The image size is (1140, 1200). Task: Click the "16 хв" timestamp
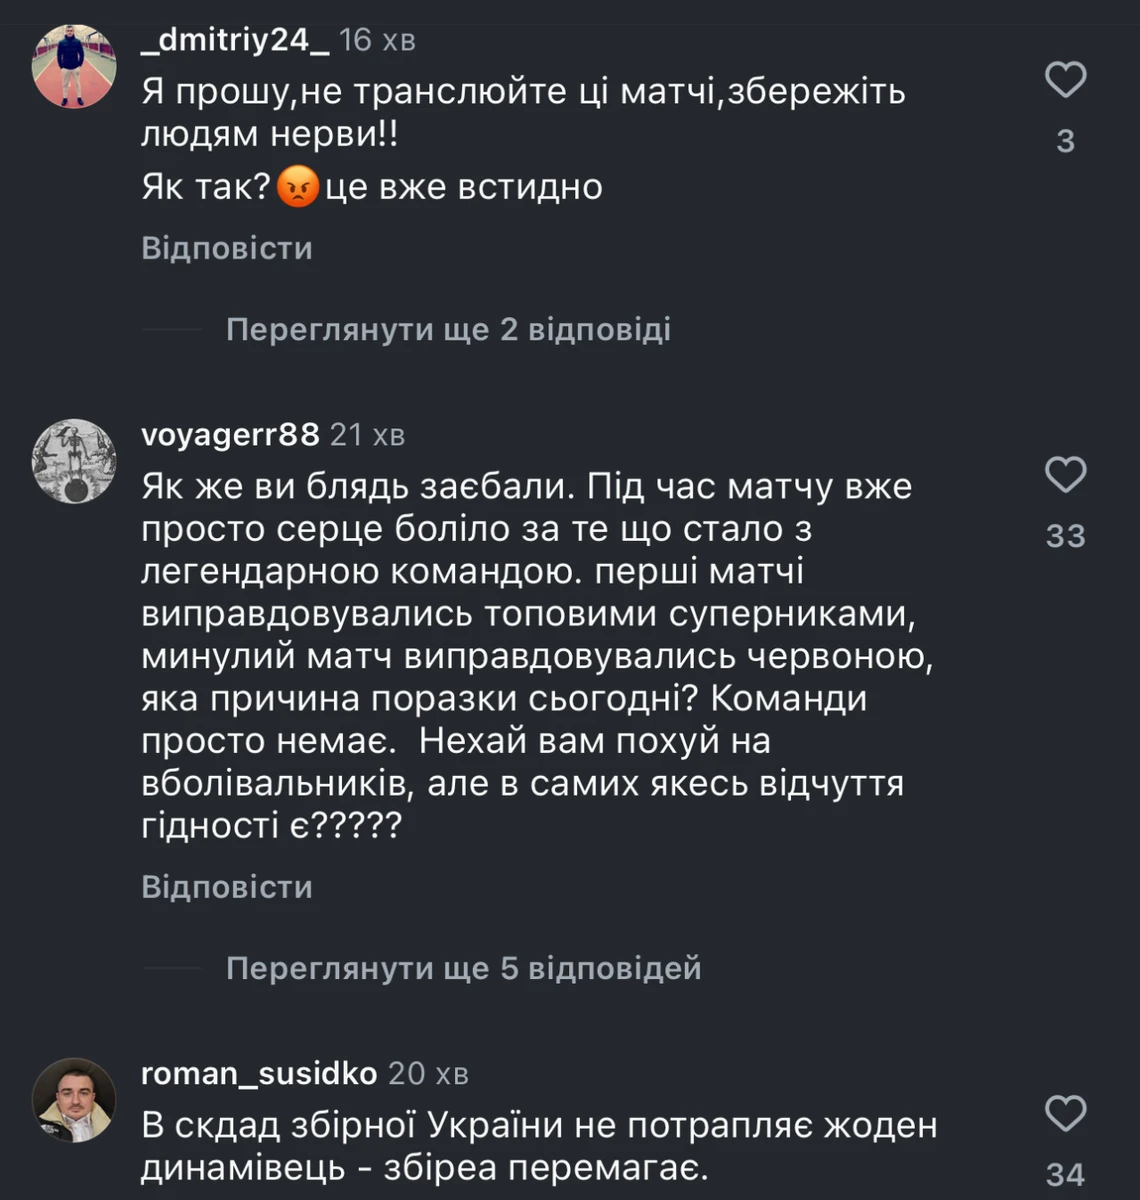[x=377, y=40]
